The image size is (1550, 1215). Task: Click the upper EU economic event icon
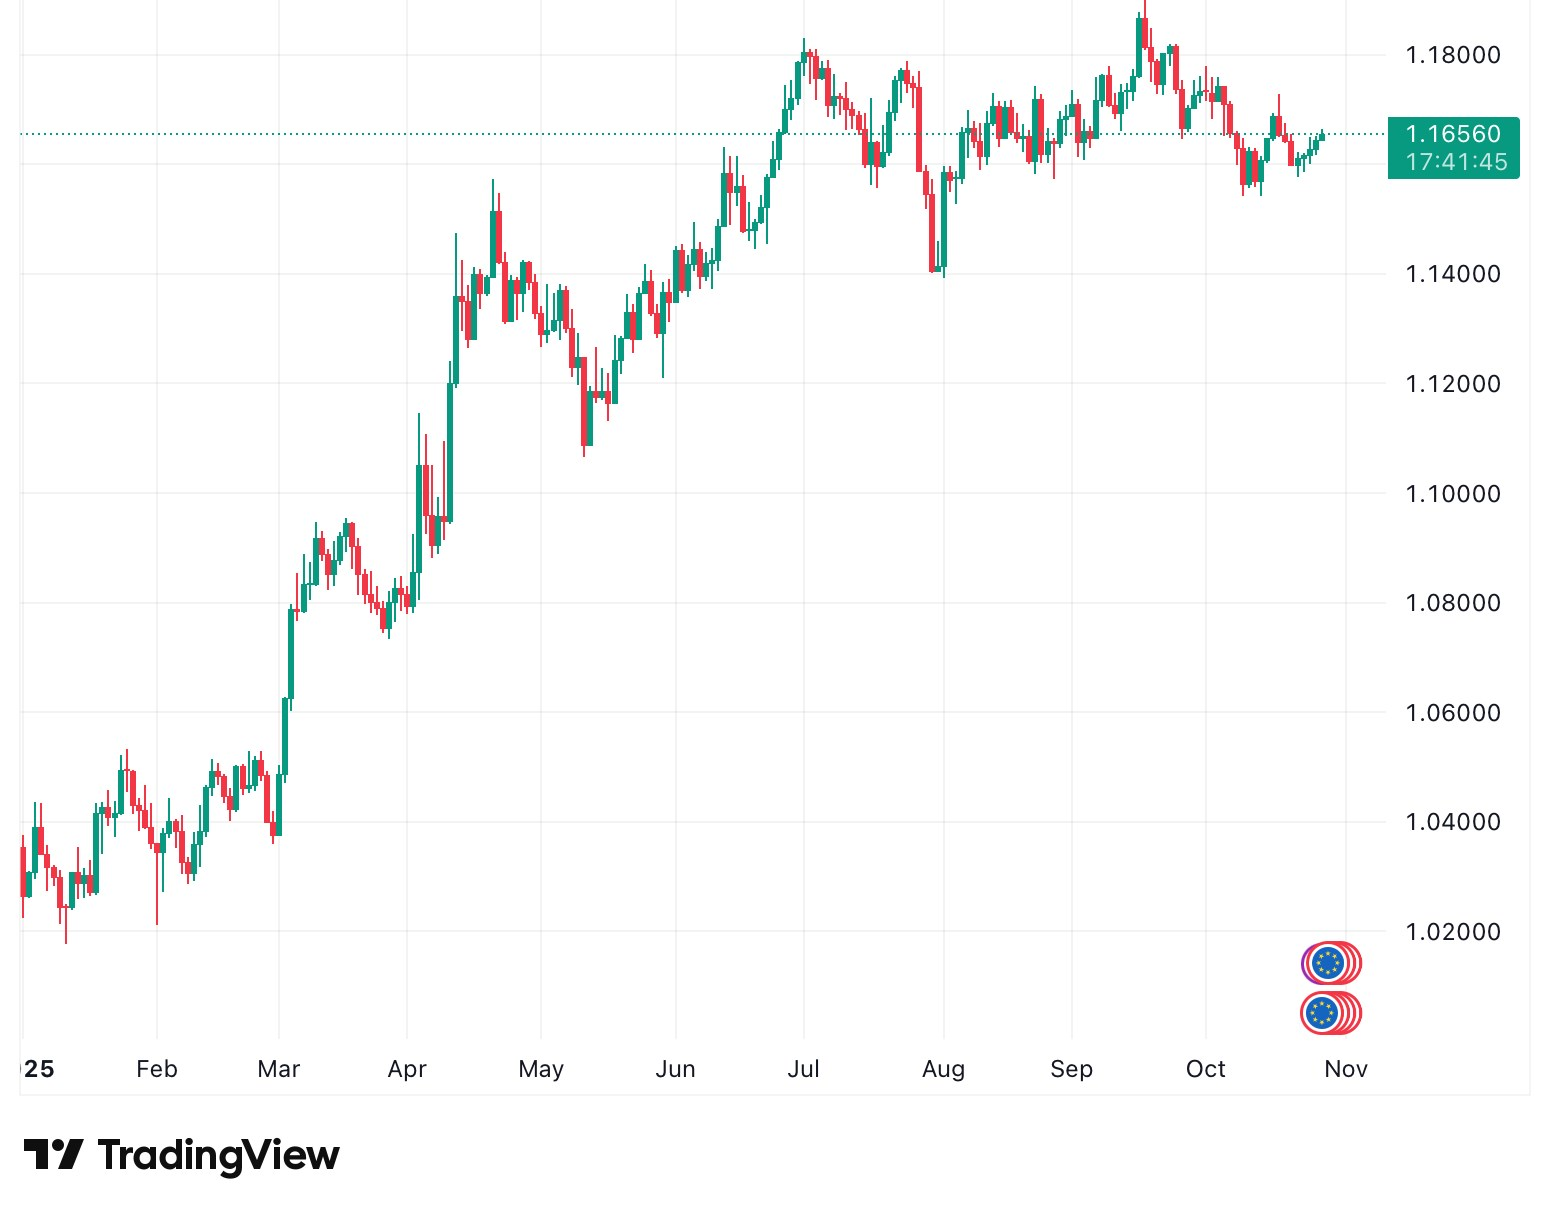click(x=1328, y=963)
